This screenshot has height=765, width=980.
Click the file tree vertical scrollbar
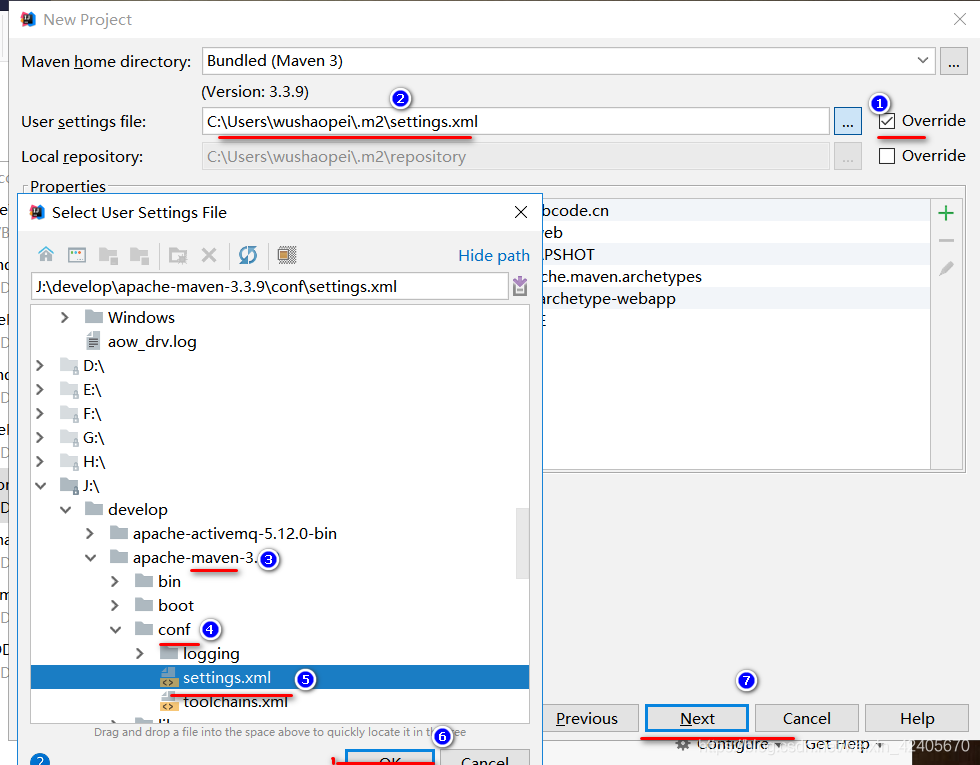[x=522, y=543]
